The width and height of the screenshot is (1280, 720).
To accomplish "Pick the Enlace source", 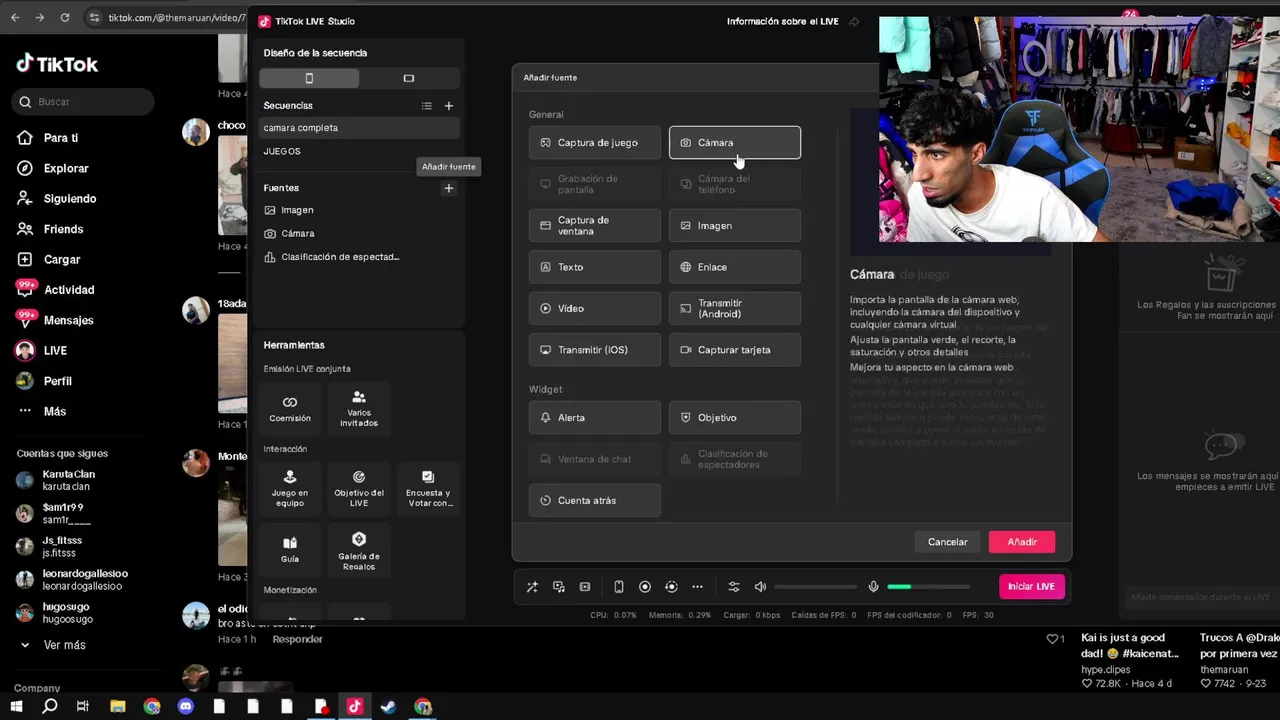I will pos(735,267).
